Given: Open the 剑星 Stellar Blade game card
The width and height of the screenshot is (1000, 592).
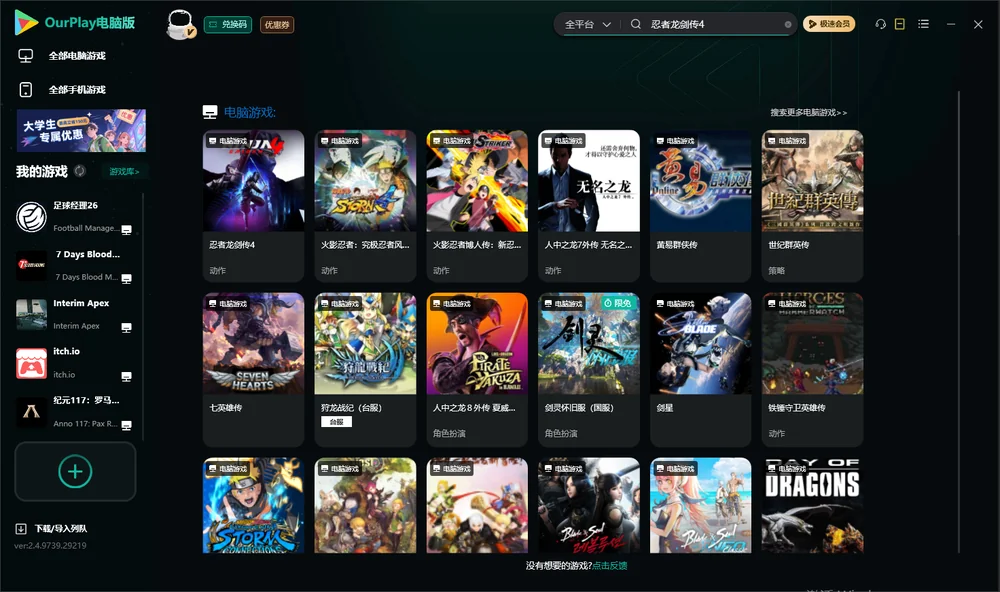Looking at the screenshot, I should (700, 369).
